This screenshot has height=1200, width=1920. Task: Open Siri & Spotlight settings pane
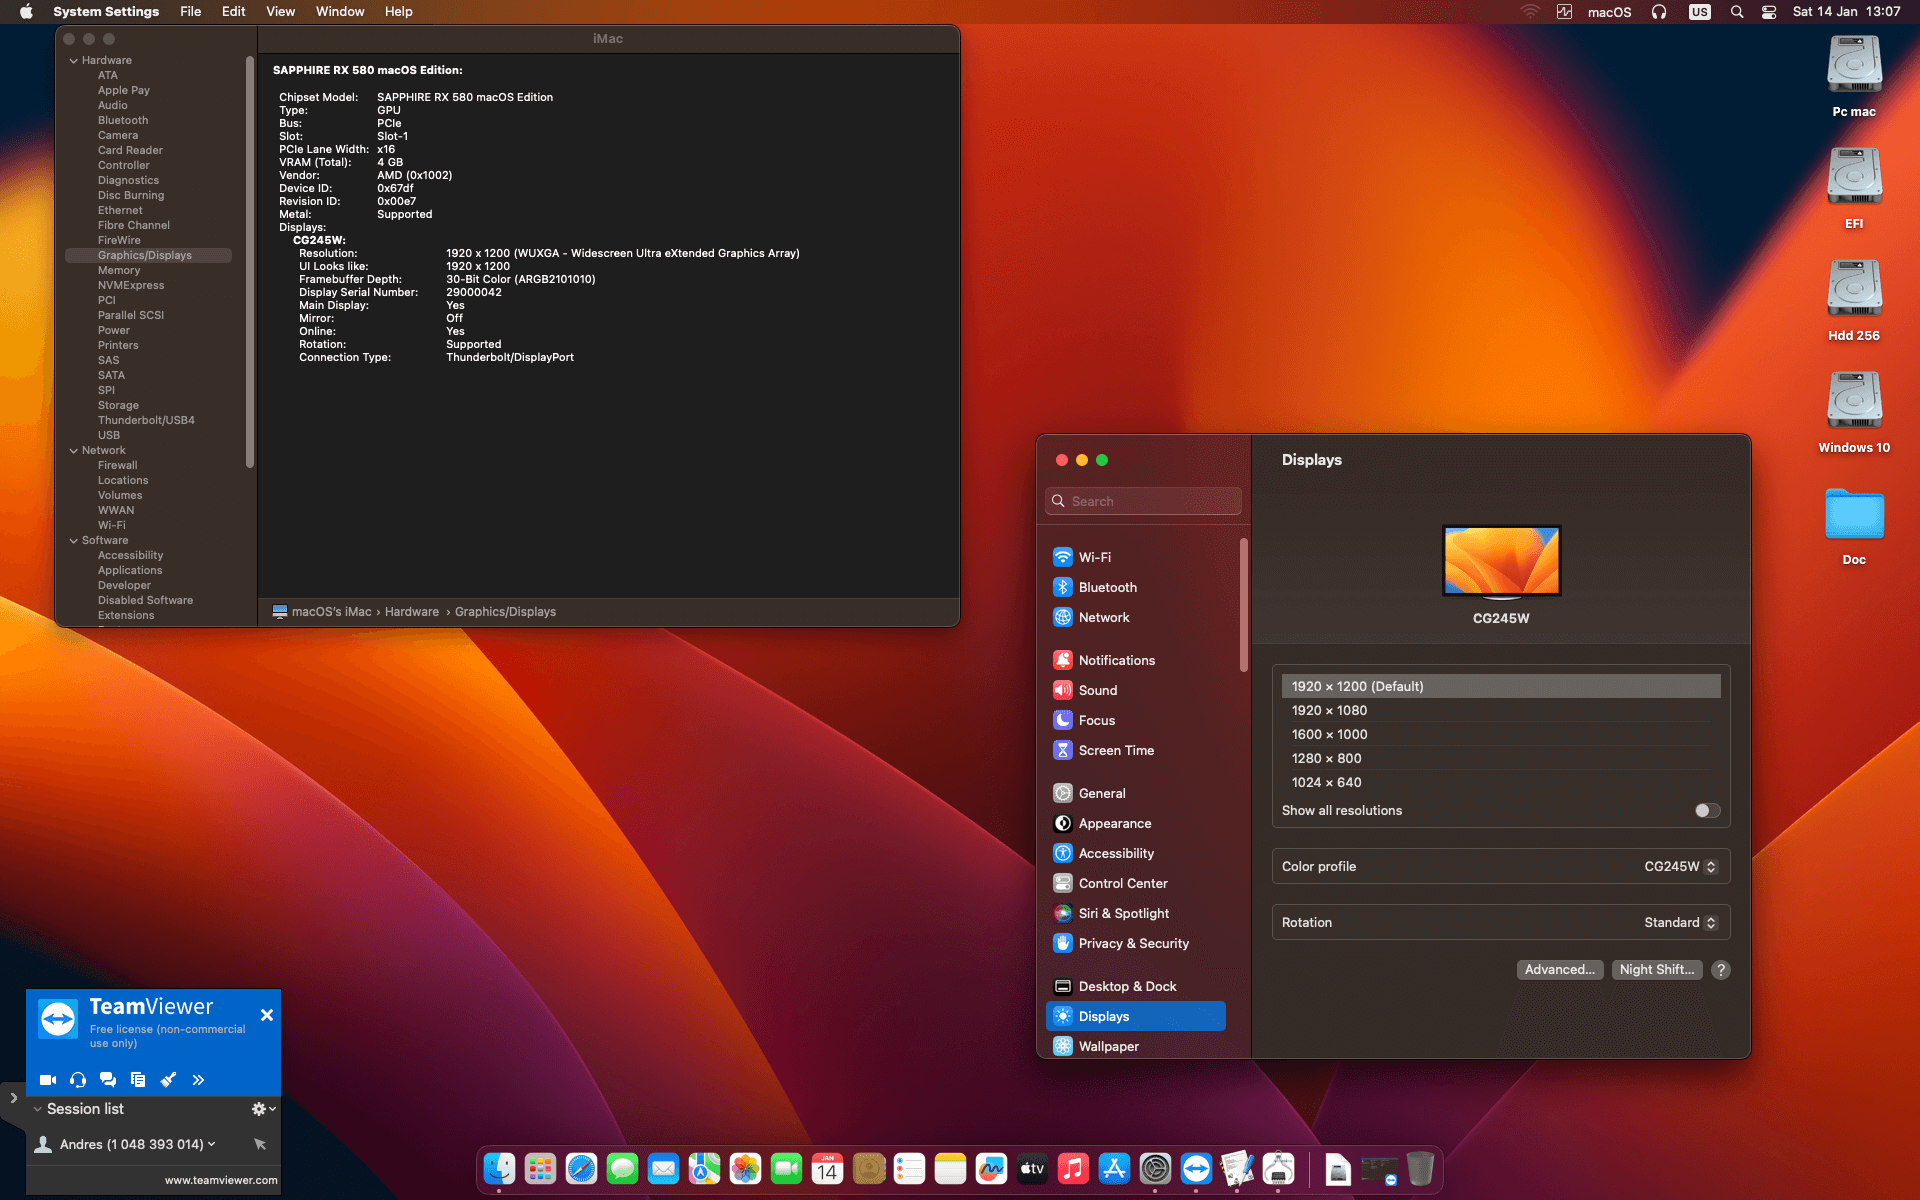(1136, 913)
